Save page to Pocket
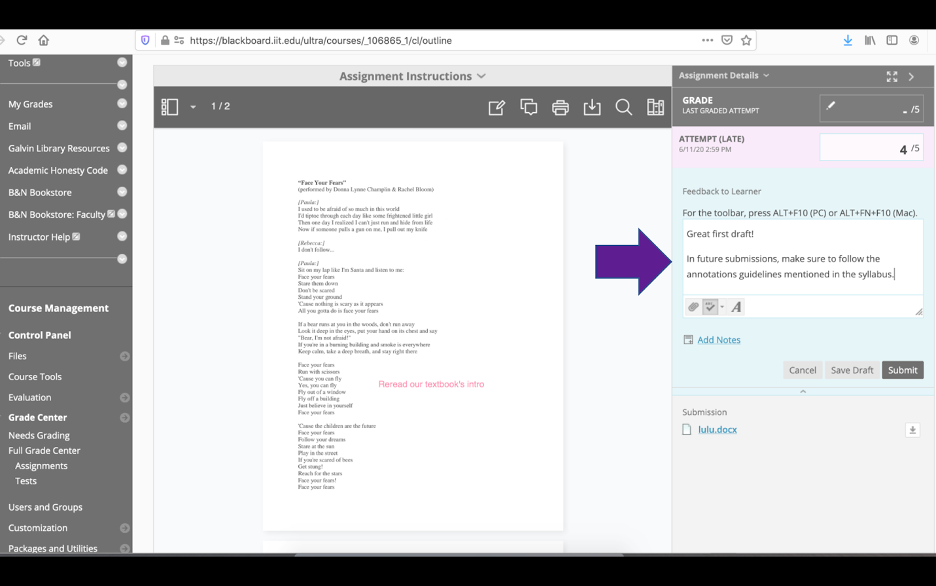The image size is (936, 586). tap(726, 40)
